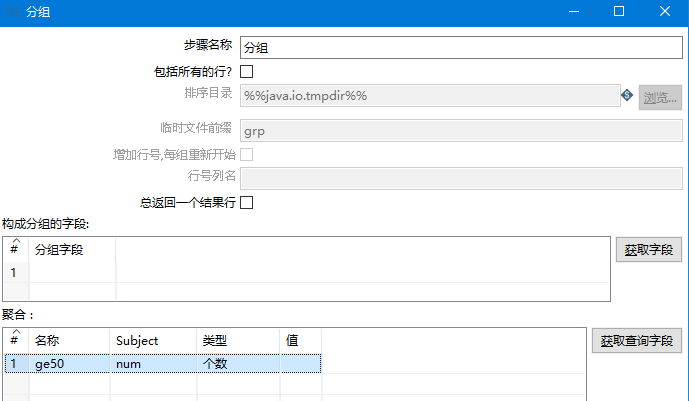Toggle the 总返回一个结果行 checkbox
This screenshot has width=689, height=401.
coord(247,202)
